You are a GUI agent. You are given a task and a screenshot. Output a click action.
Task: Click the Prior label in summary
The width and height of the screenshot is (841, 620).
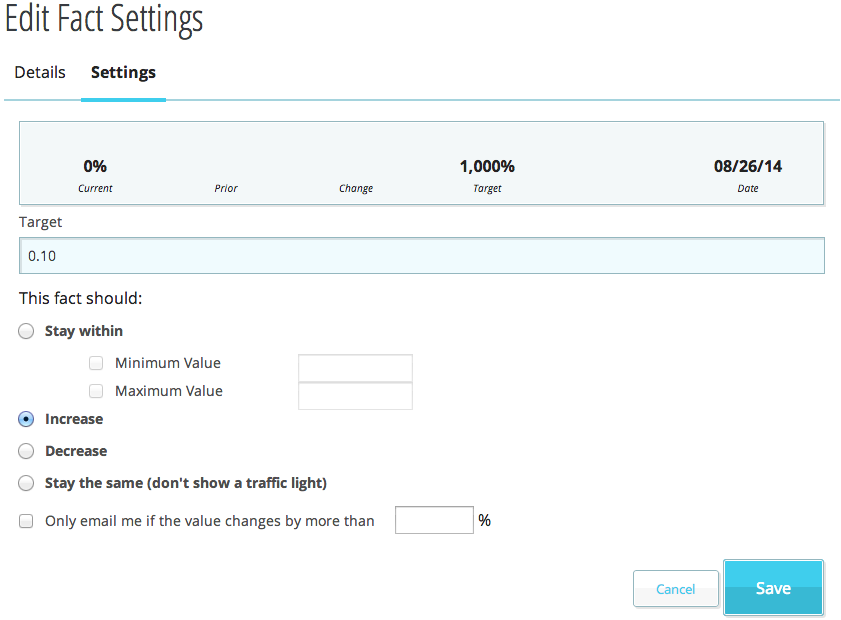226,188
